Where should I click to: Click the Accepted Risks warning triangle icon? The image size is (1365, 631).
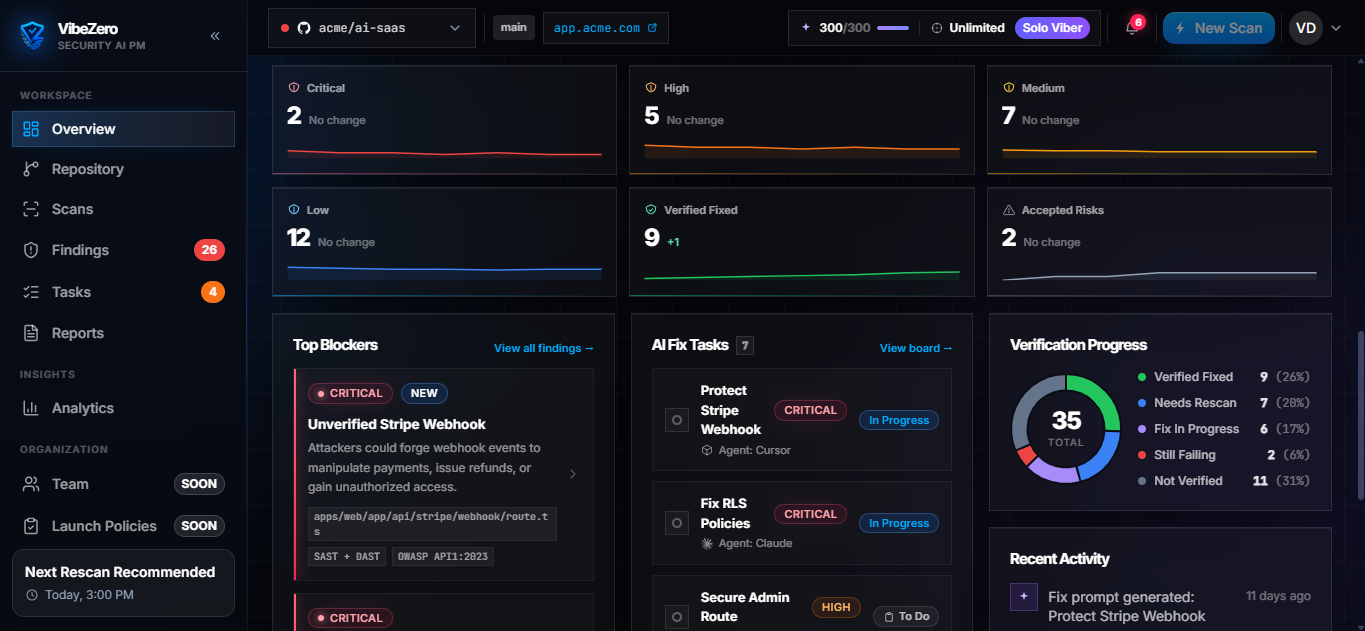pos(1009,210)
